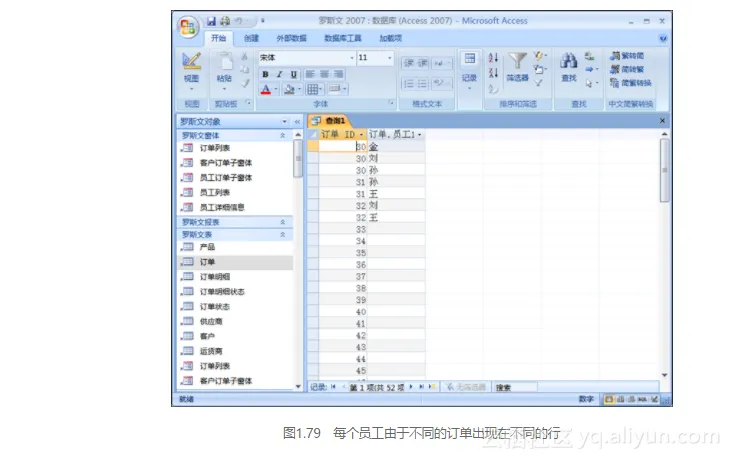Click the blue help icon on ribbon
This screenshot has width=731, height=460.
[x=663, y=38]
